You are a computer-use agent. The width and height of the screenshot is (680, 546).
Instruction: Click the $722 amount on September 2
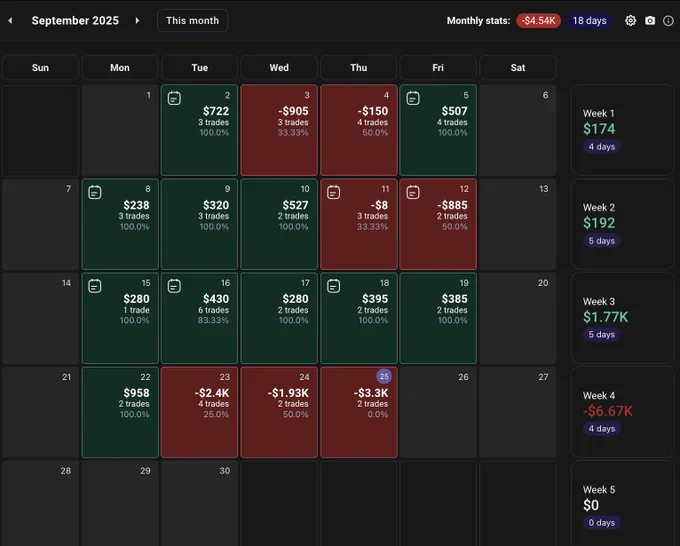coord(216,111)
